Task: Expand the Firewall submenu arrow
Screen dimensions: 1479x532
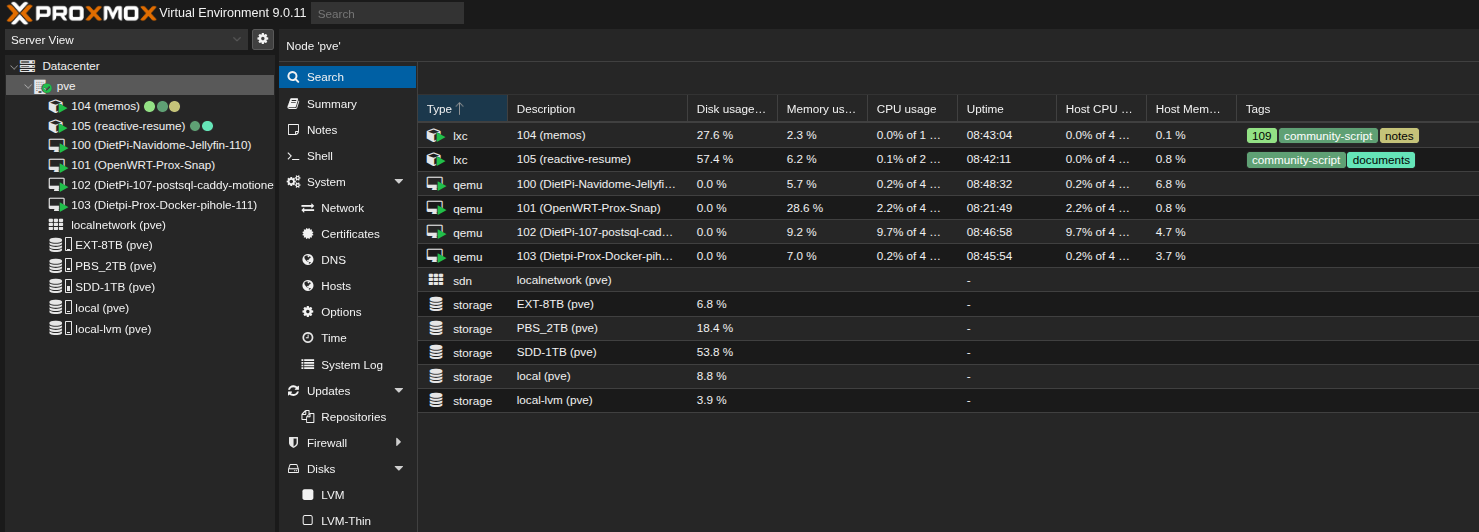Action: tap(399, 443)
